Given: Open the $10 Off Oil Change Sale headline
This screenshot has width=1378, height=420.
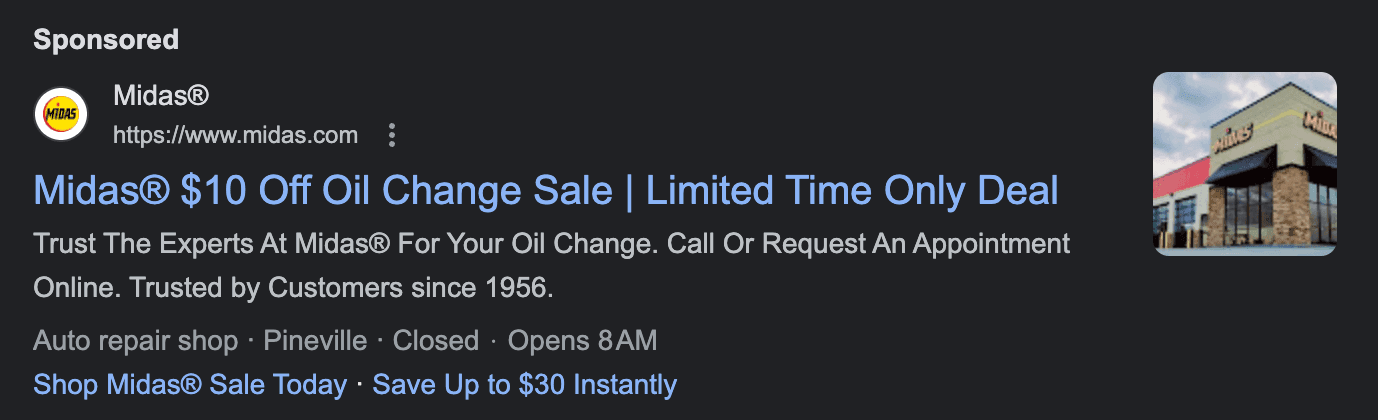Looking at the screenshot, I should click(323, 190).
